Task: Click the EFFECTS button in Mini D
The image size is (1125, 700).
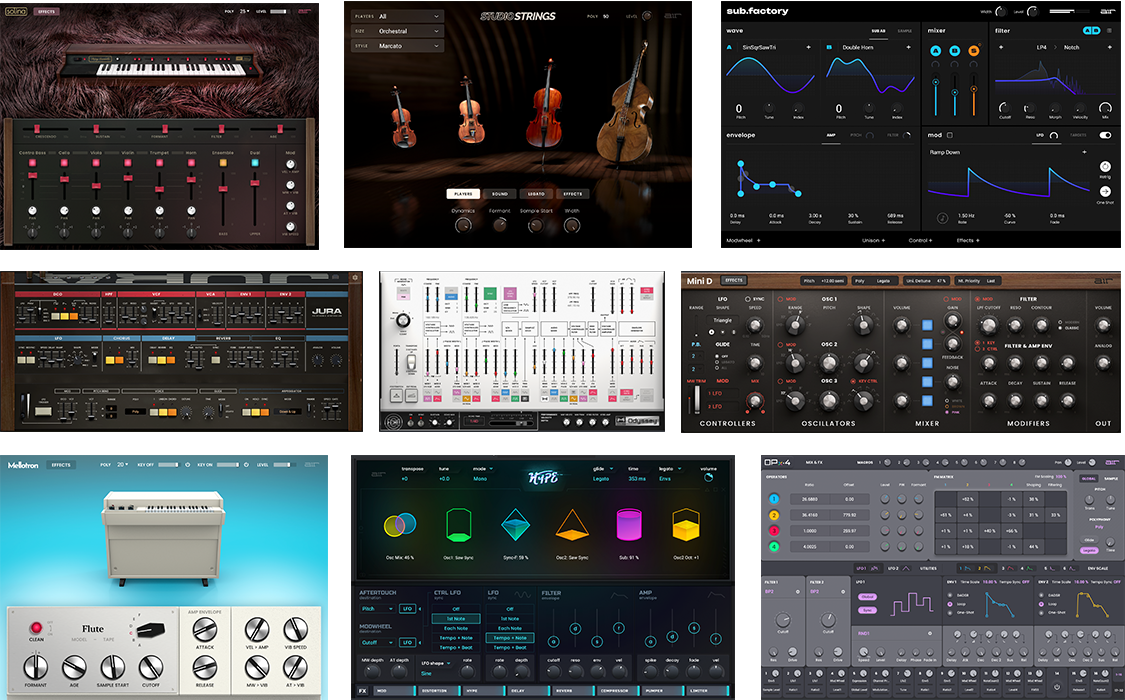Action: click(x=733, y=280)
